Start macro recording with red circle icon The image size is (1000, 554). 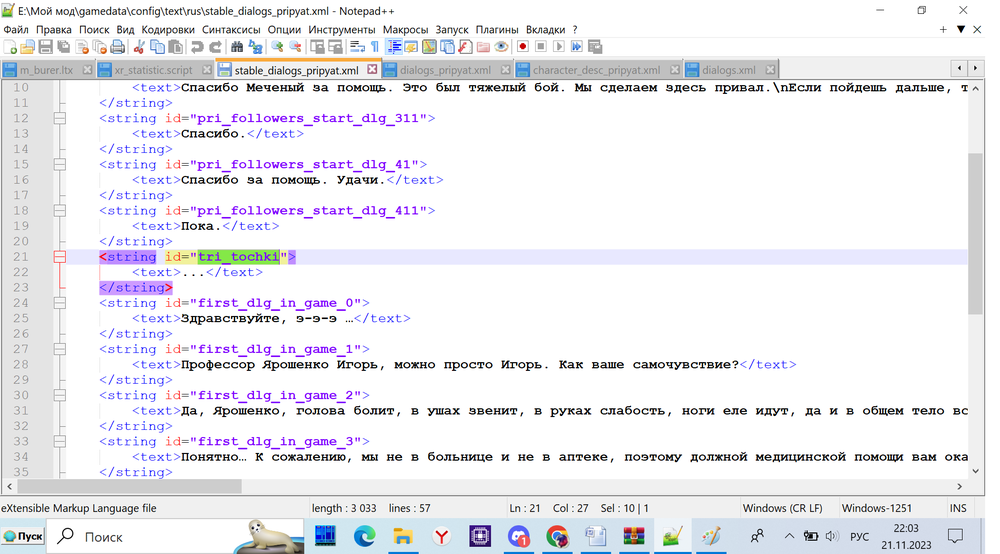pyautogui.click(x=522, y=47)
